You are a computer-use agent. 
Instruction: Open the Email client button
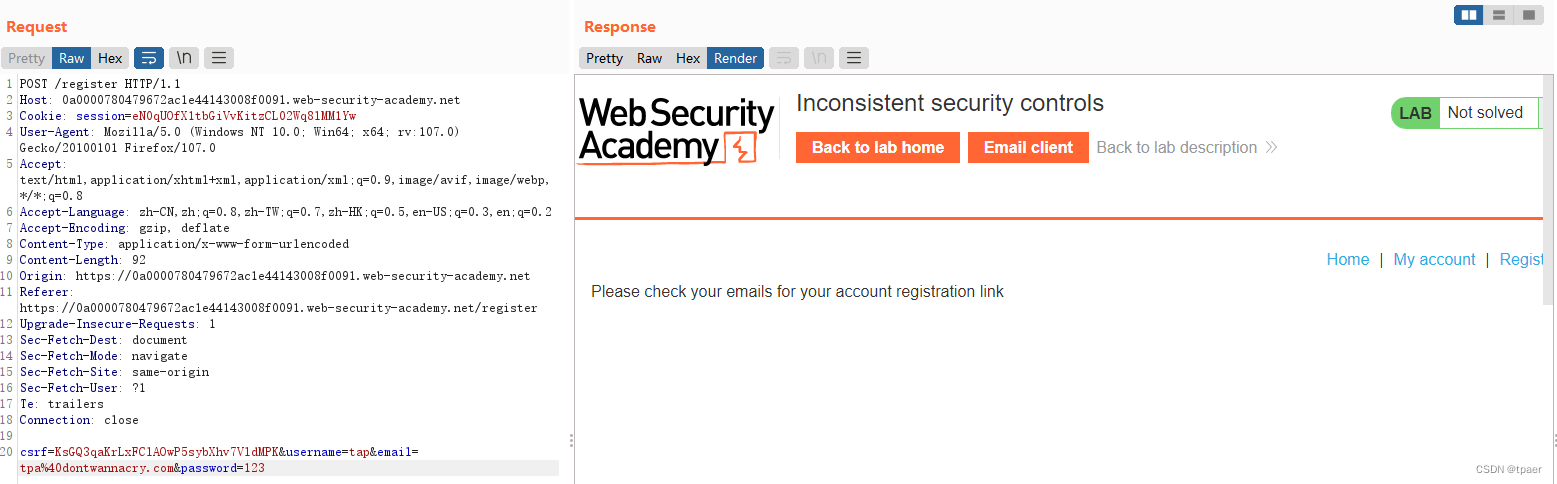pos(1028,147)
